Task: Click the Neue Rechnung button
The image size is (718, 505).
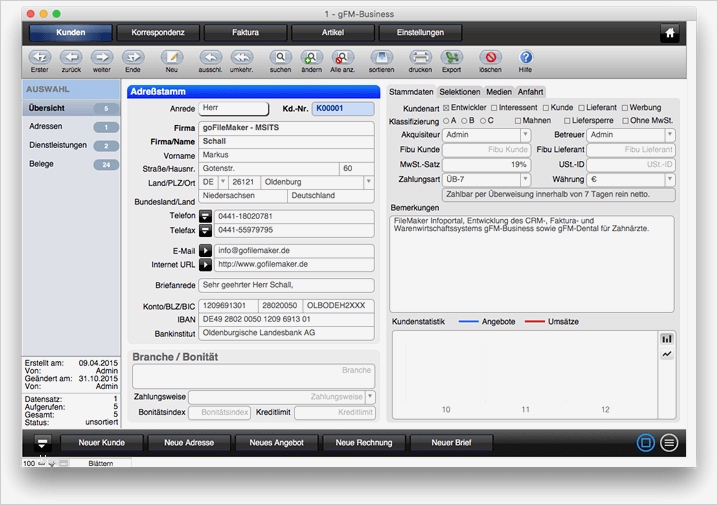Action: coord(365,442)
